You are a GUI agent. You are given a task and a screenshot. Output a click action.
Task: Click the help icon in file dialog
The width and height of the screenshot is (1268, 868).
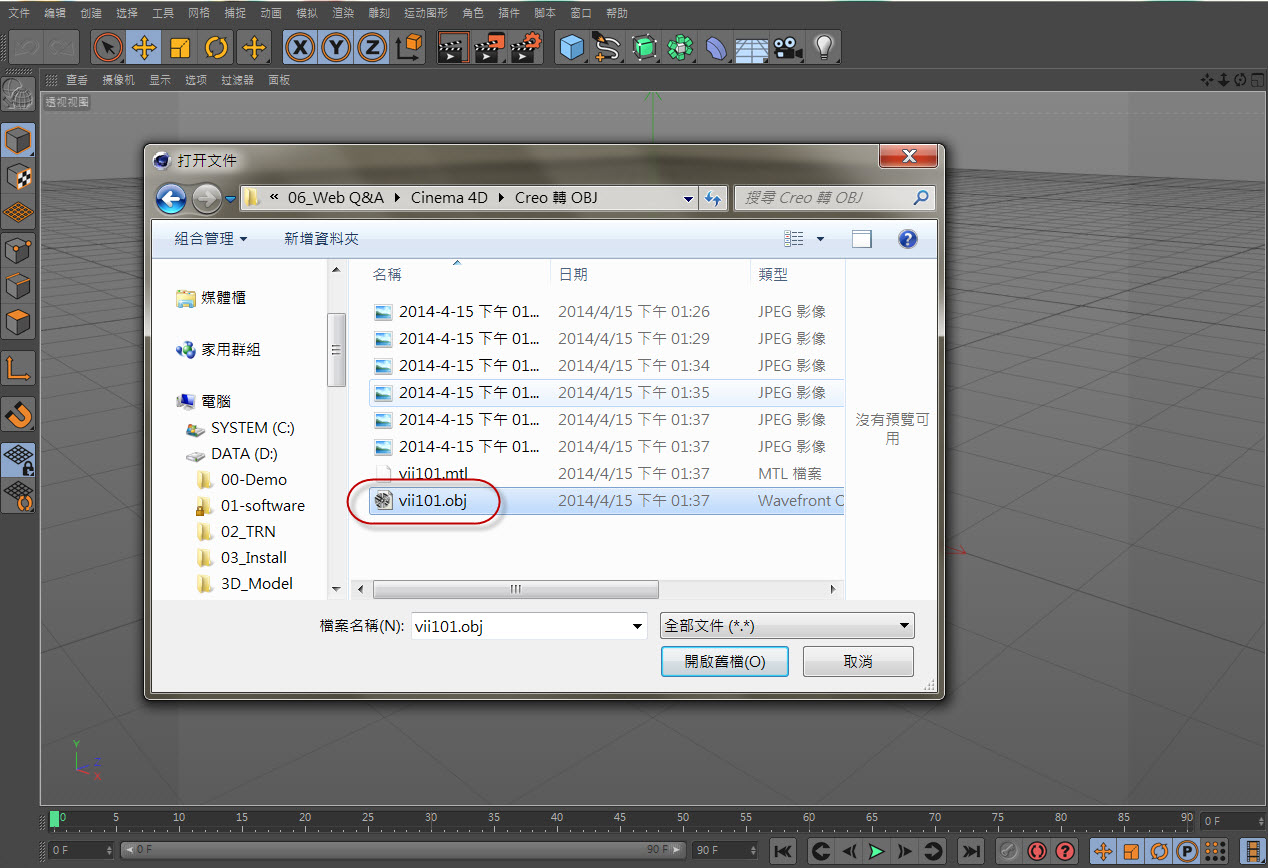(908, 239)
